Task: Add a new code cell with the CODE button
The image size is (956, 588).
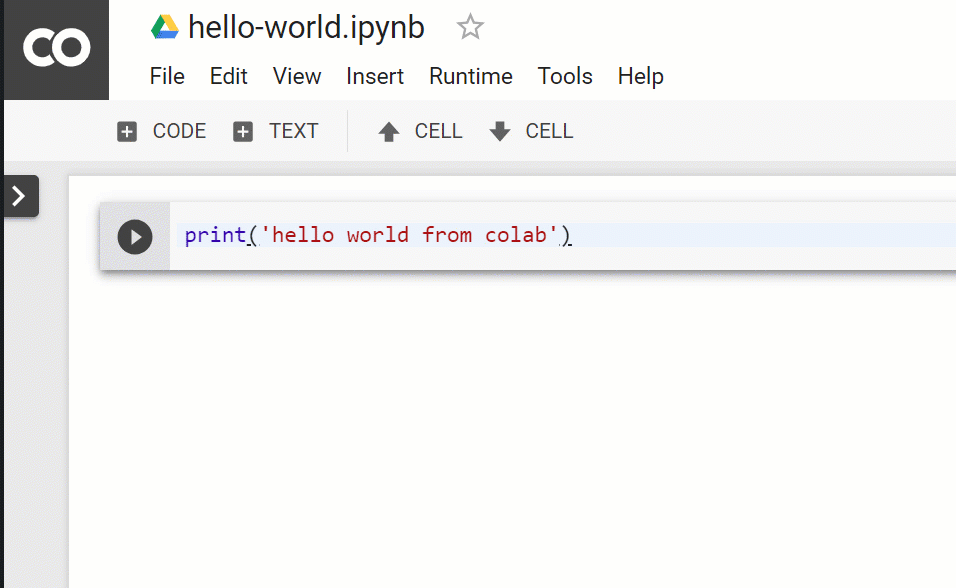Action: coord(162,131)
